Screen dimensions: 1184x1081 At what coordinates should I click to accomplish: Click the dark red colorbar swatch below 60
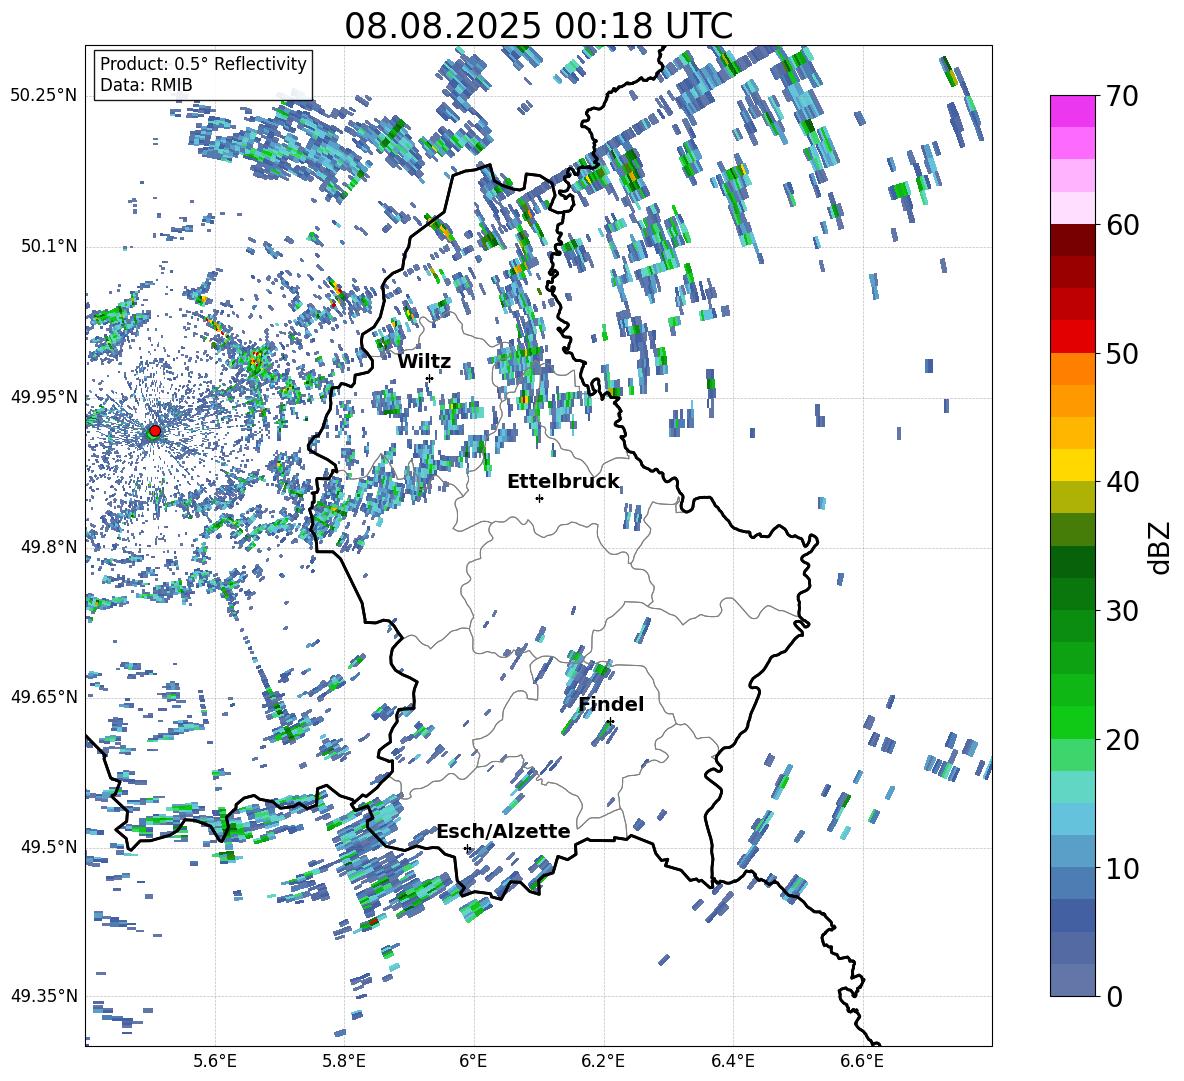1073,240
